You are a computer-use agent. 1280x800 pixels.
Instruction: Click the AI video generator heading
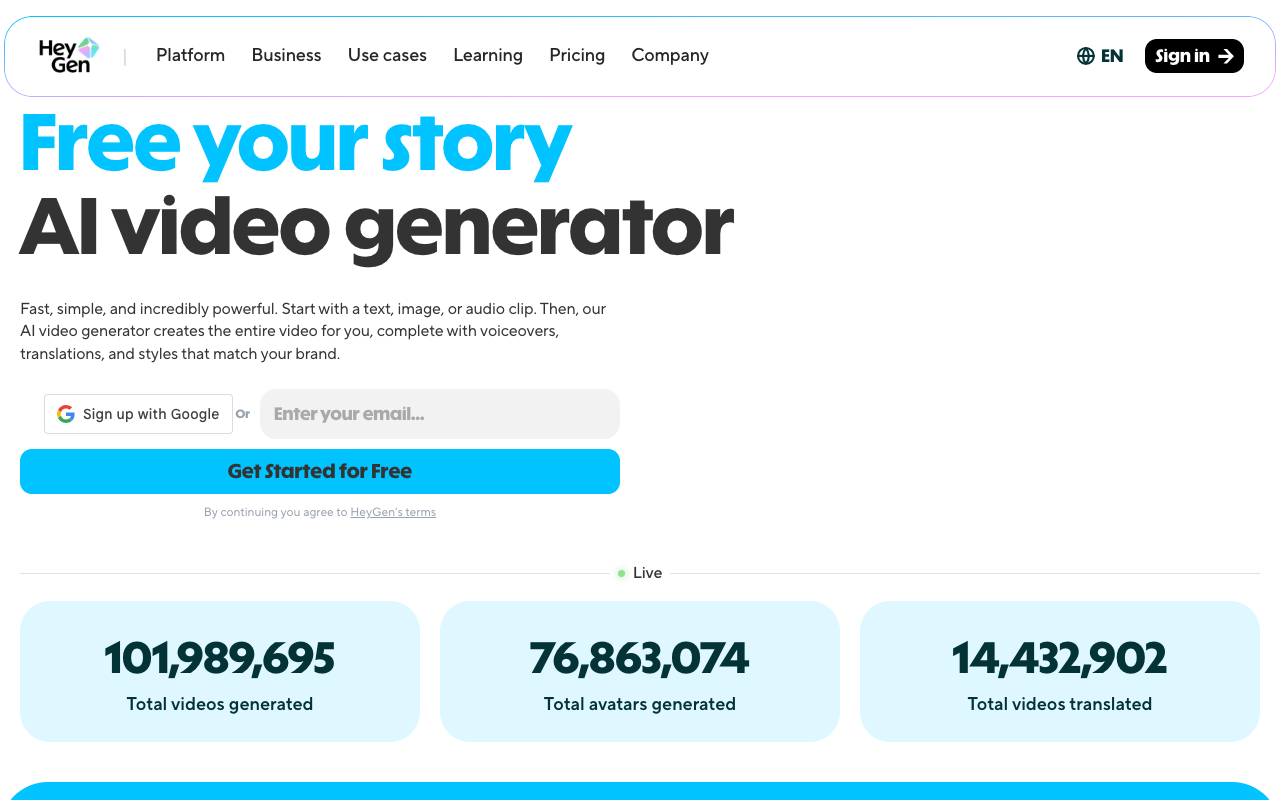376,227
